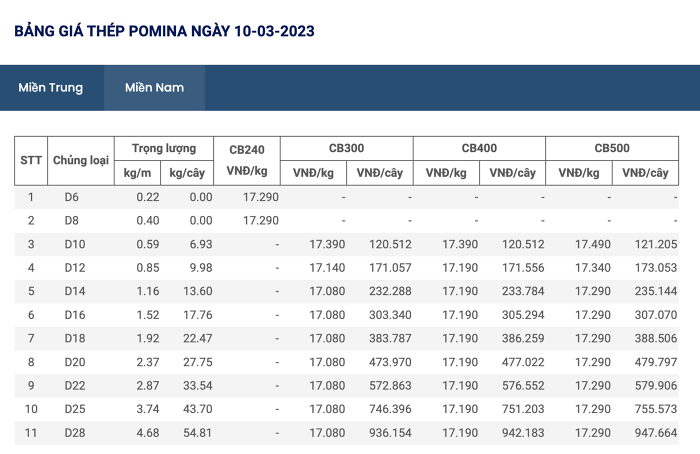The width and height of the screenshot is (700, 454).
Task: Click the 755.573 value in D25 row
Action: tap(656, 409)
